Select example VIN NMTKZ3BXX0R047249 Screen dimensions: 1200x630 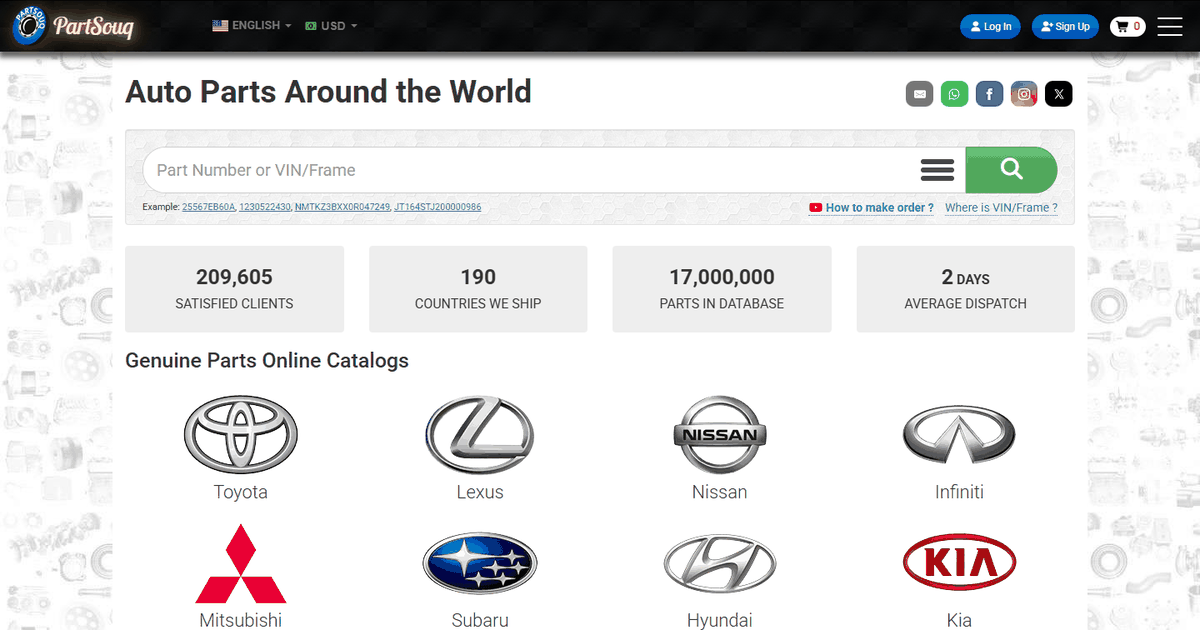[x=342, y=207]
